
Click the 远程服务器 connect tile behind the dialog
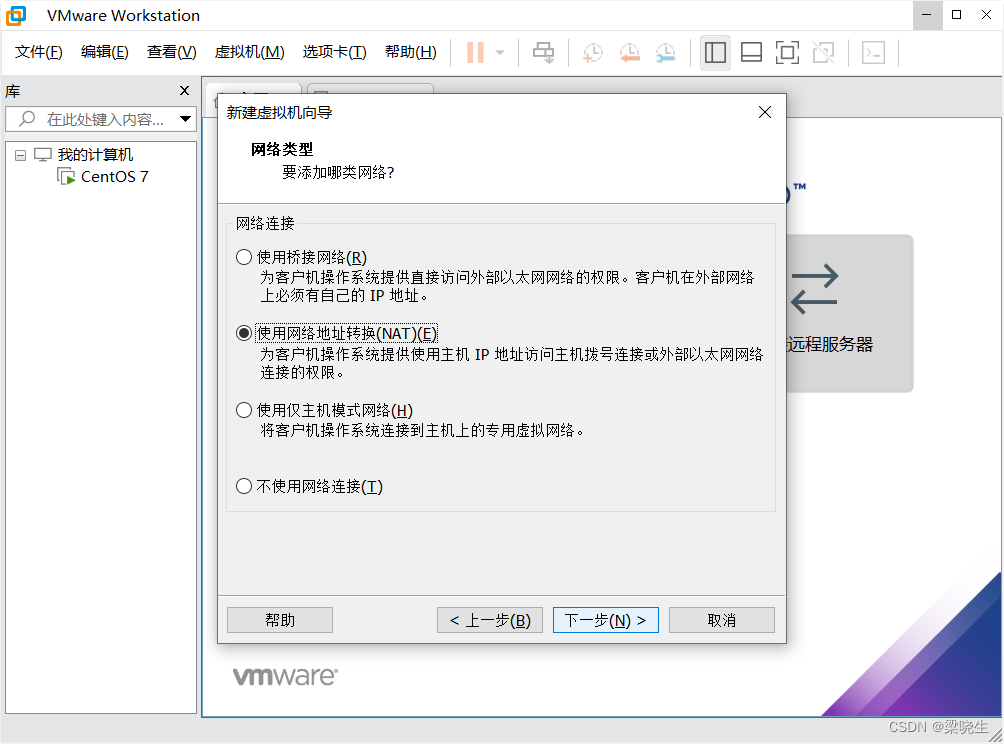coord(850,313)
